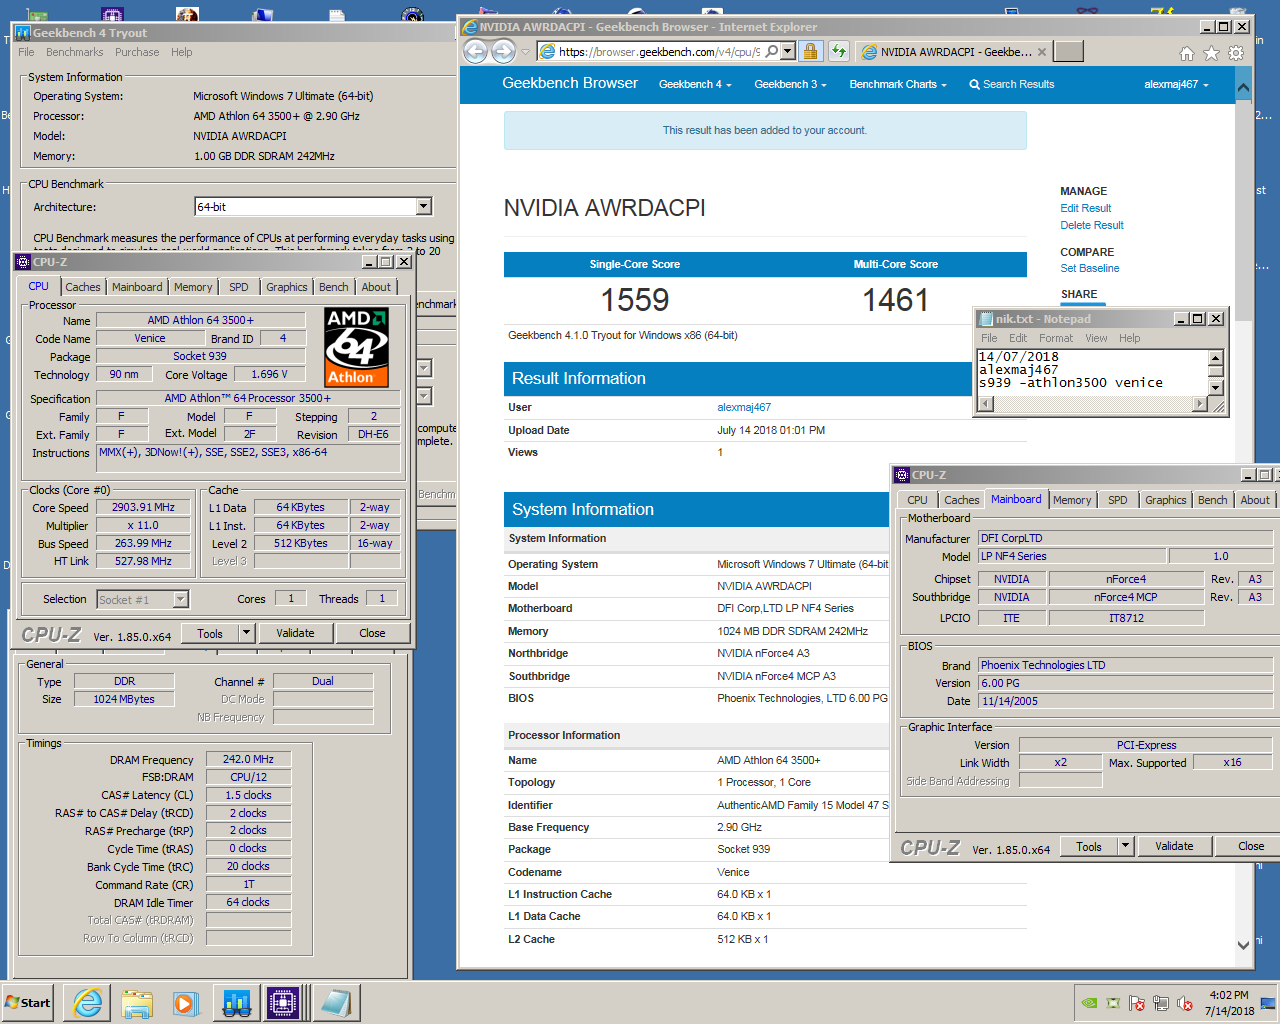The height and width of the screenshot is (1024, 1280).
Task: Open the Internet Explorer Tools gear icon
Action: tap(1236, 53)
